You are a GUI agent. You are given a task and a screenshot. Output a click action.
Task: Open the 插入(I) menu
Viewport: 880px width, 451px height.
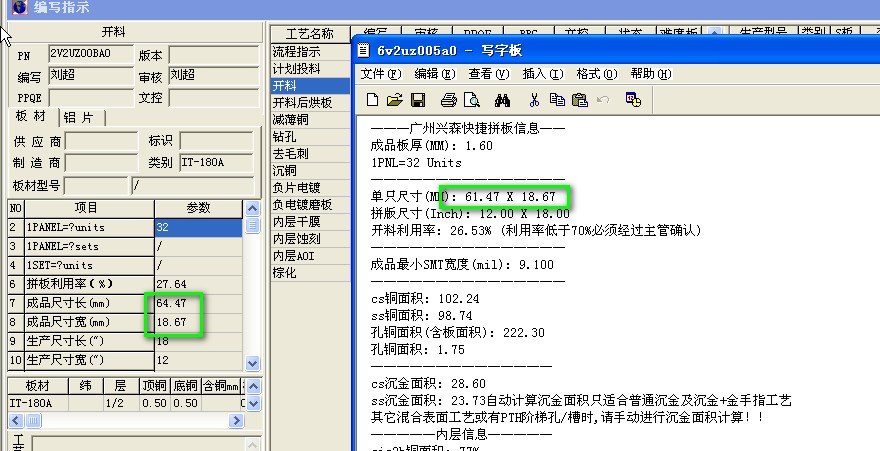click(x=543, y=74)
